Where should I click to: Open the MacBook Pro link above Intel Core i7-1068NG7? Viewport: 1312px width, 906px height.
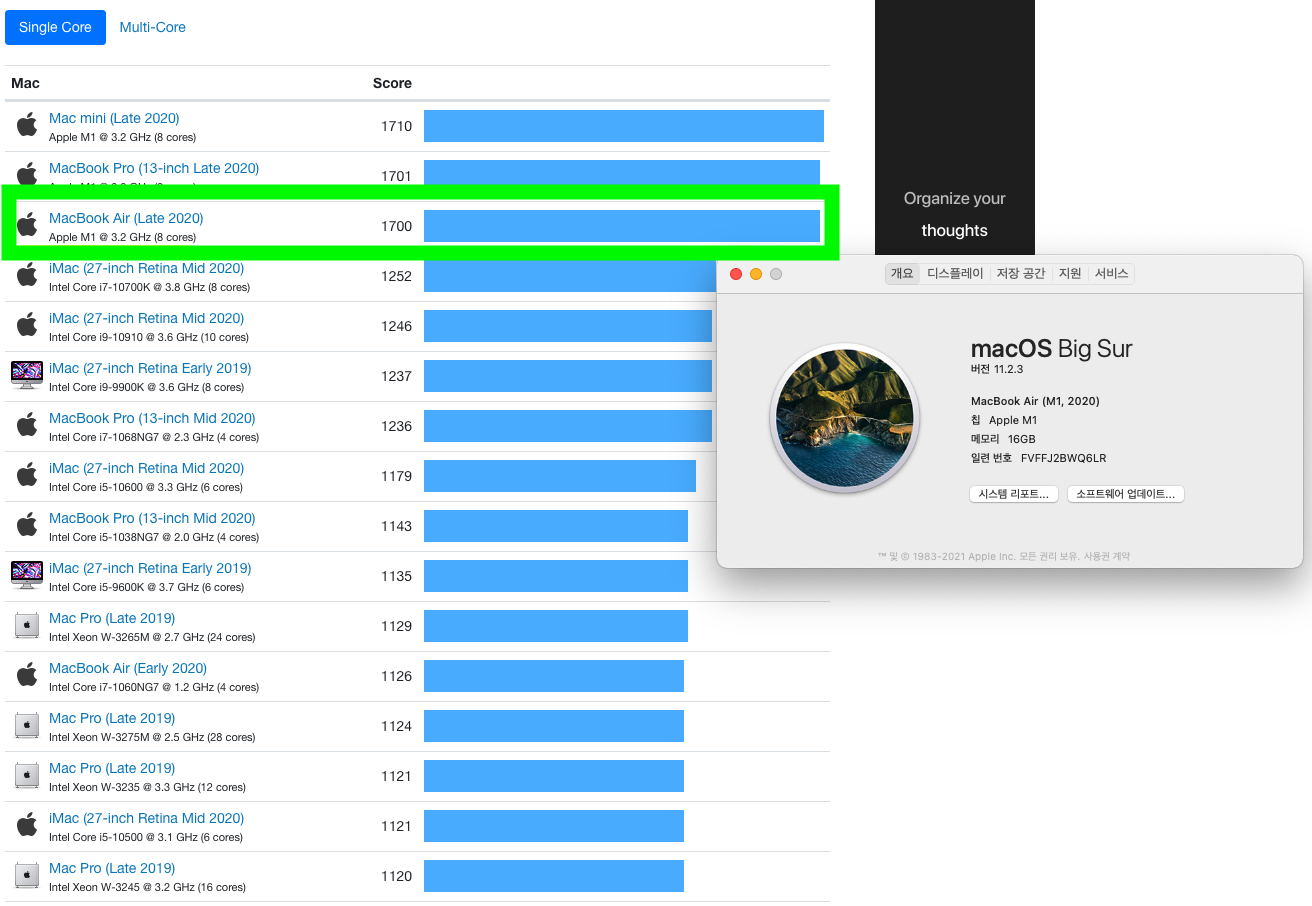point(152,418)
